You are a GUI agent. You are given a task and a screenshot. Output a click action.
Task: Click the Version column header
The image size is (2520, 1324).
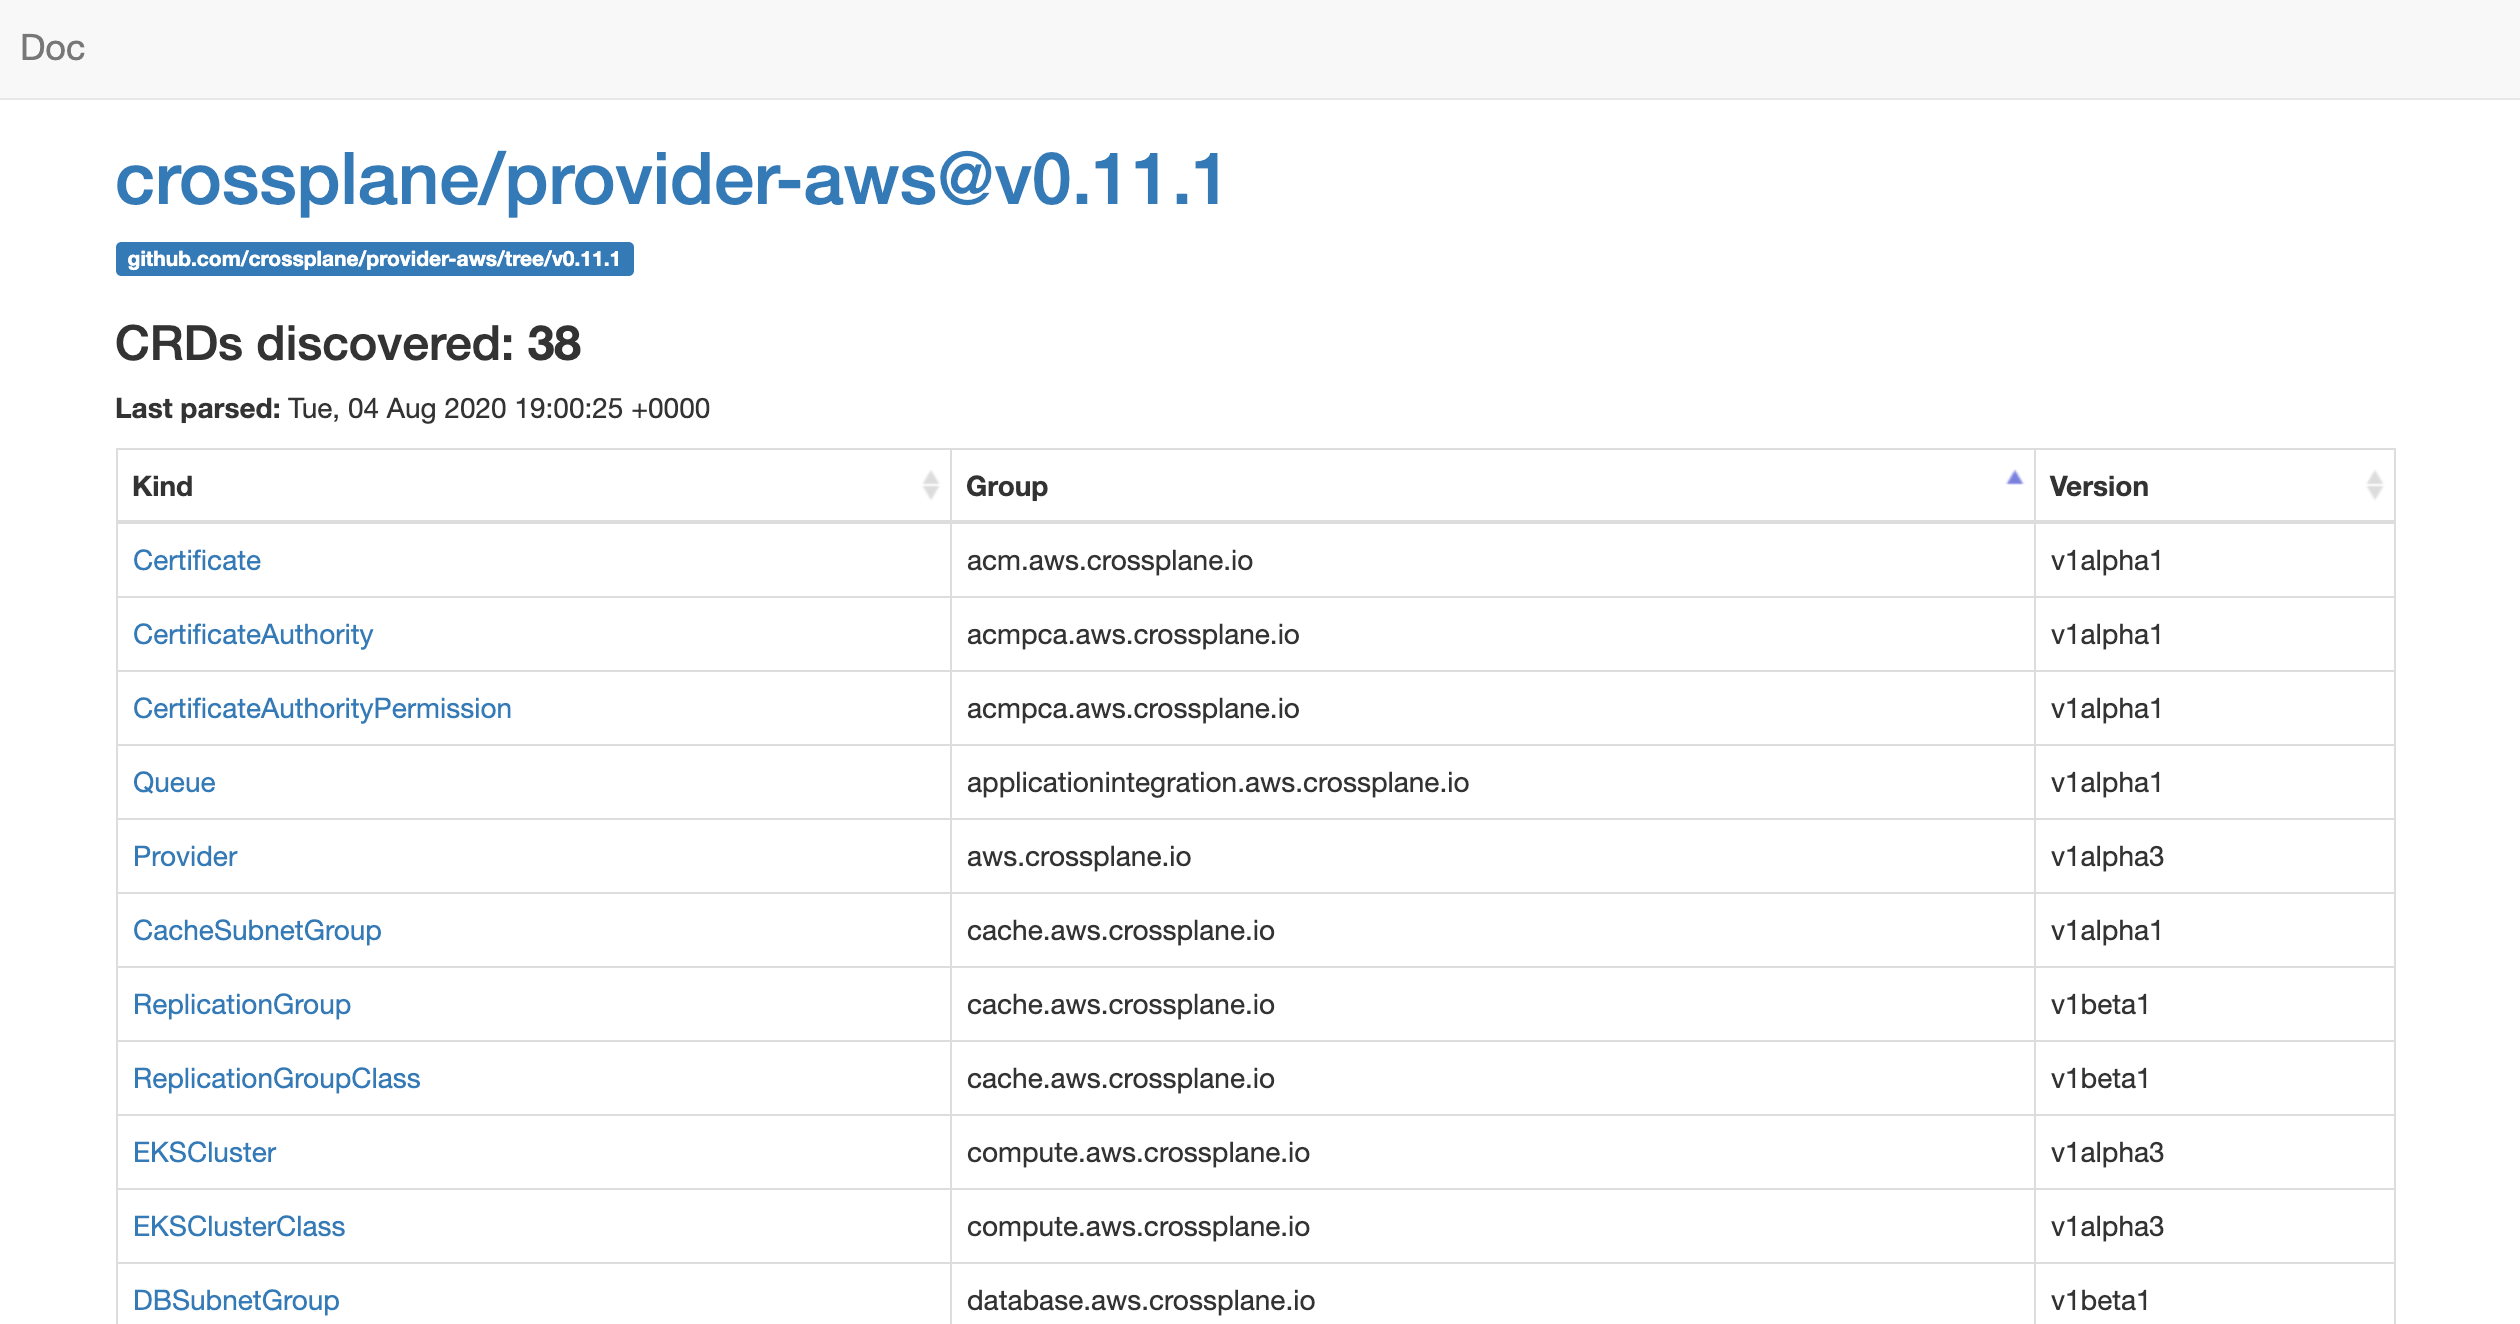click(2214, 486)
